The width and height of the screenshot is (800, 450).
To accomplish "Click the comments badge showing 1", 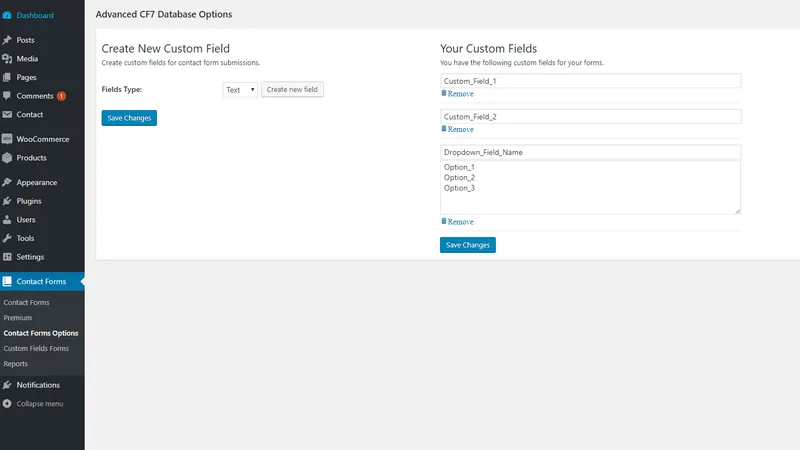I will click(x=61, y=96).
